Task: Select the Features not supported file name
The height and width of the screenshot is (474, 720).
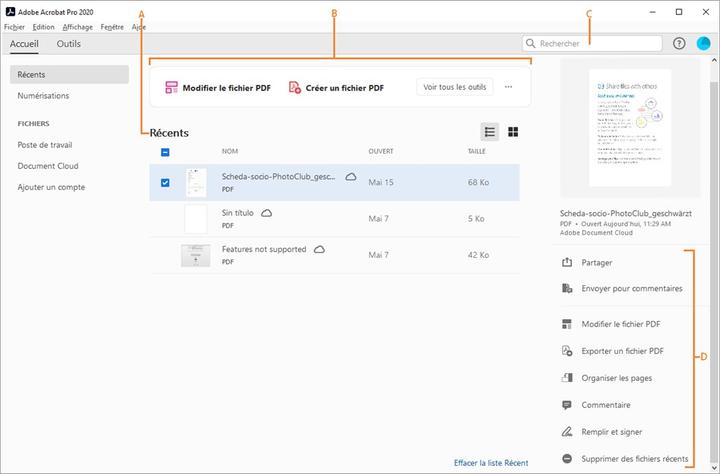Action: [264, 249]
